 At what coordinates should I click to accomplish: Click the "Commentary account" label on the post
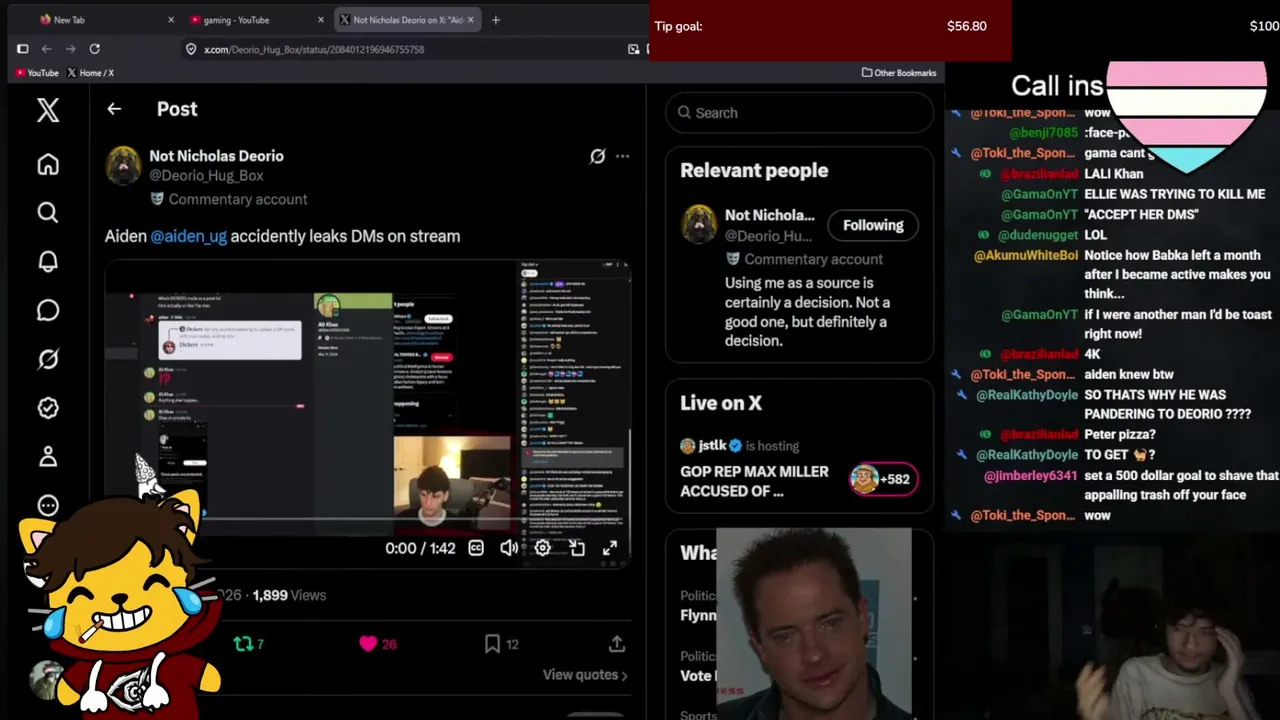pyautogui.click(x=238, y=199)
